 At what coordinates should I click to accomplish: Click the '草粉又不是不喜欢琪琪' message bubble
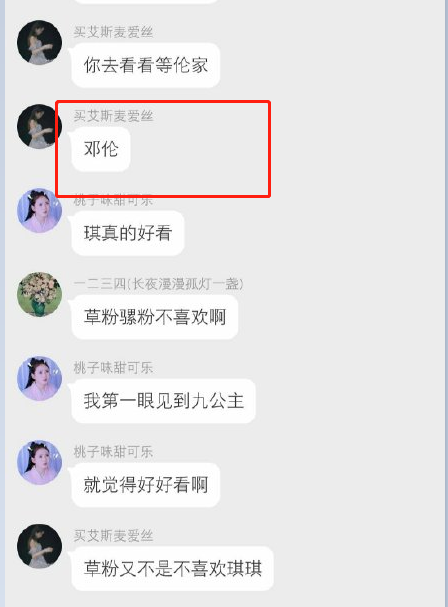pyautogui.click(x=173, y=569)
